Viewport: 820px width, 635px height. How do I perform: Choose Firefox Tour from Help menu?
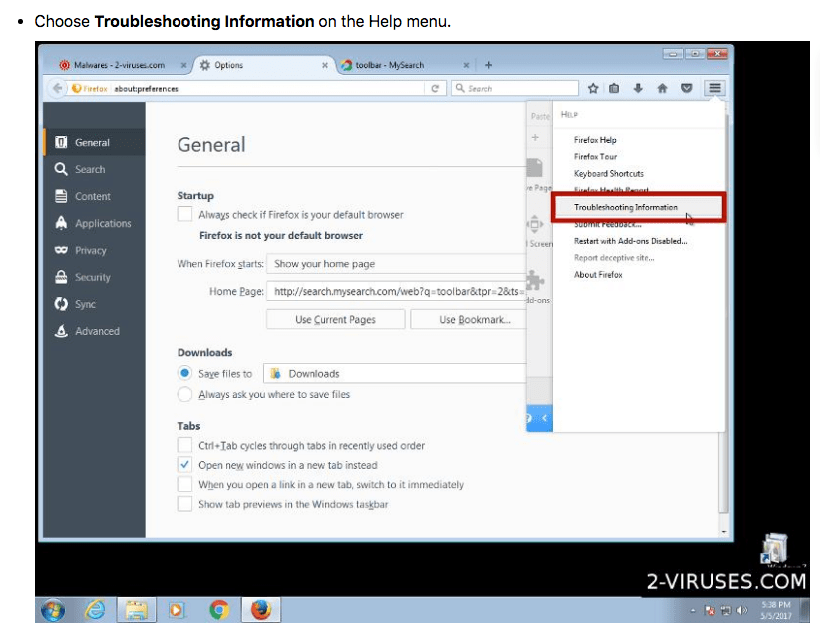[x=595, y=156]
